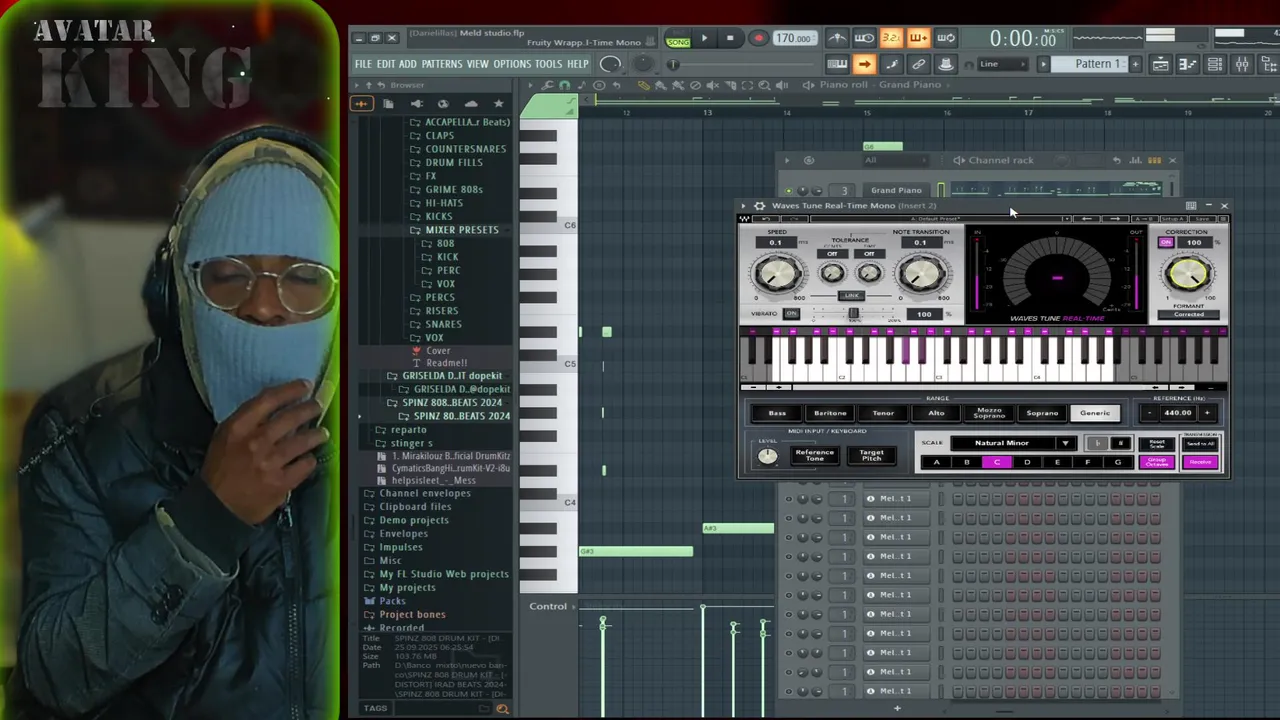Click the tempo 170.000 display
Screen dimensions: 1280x720
pos(793,39)
